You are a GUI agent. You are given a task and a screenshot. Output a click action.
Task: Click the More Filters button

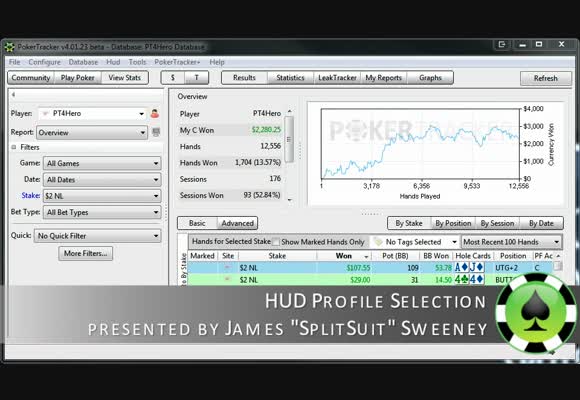point(85,253)
